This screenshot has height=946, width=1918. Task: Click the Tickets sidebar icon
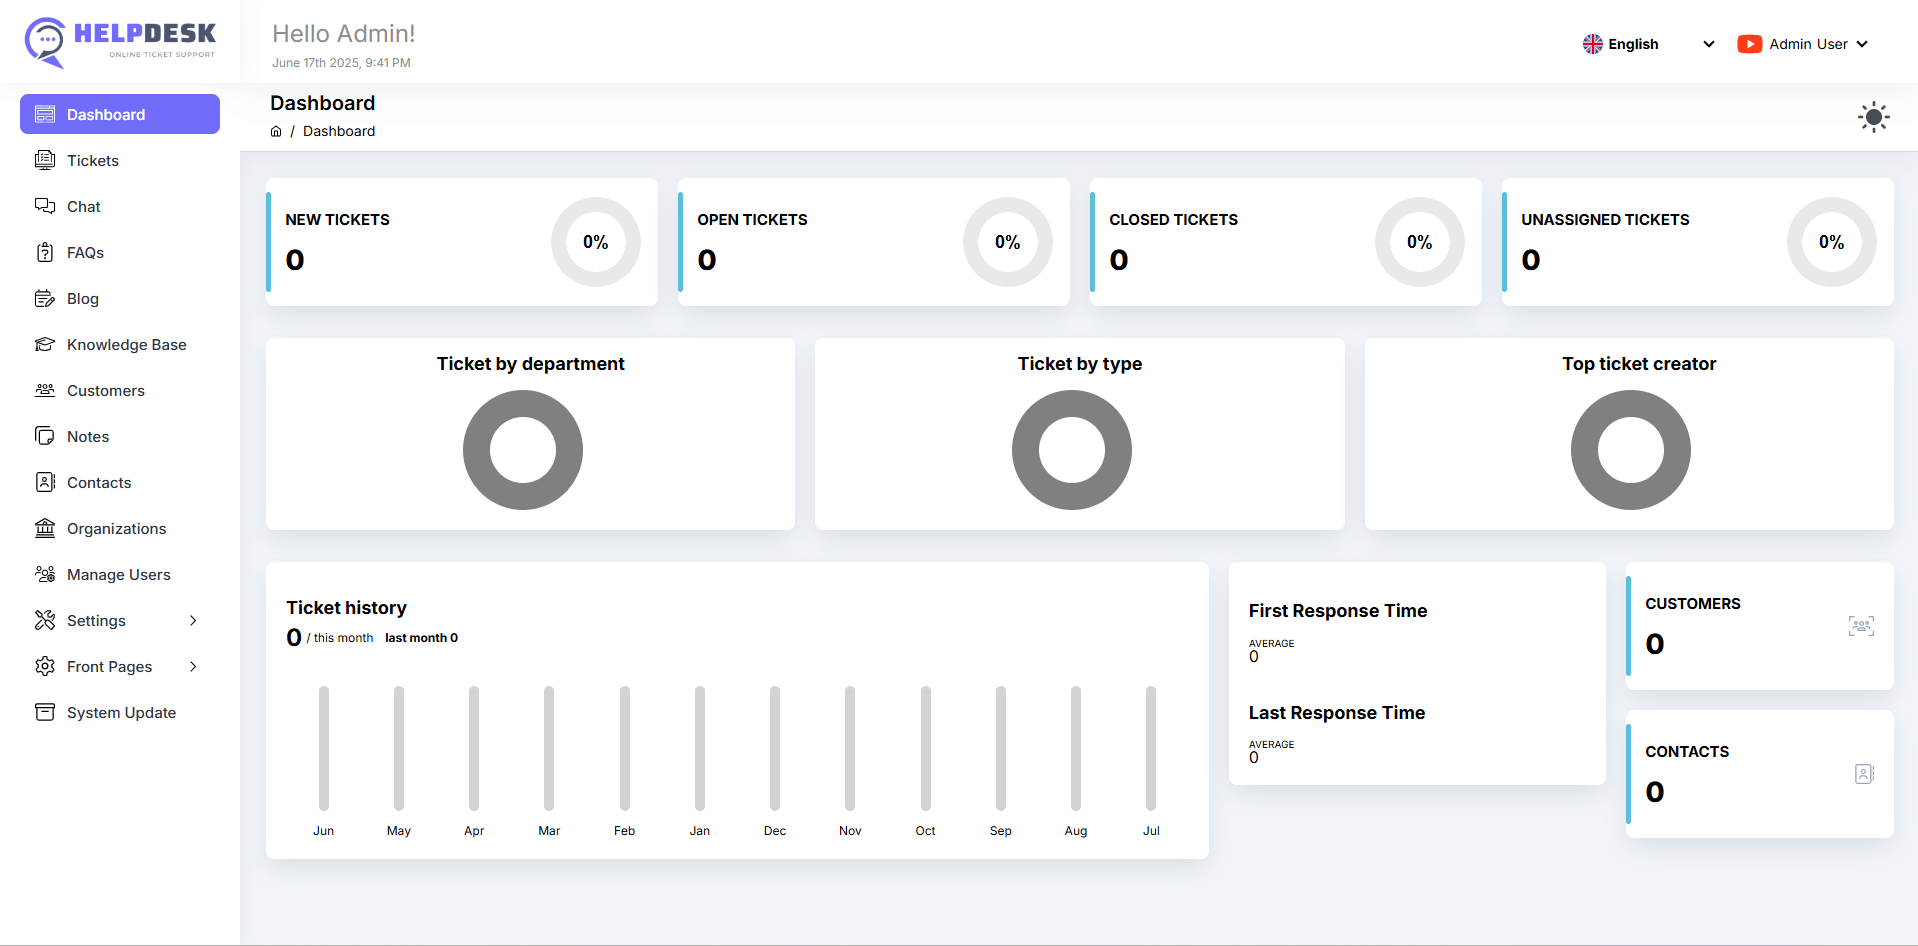tap(45, 160)
